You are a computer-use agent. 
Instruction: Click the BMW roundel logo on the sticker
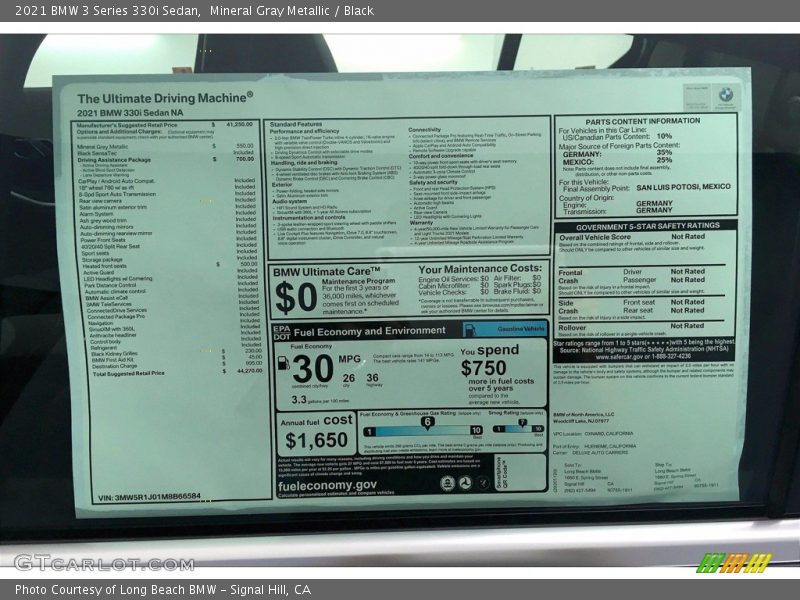726,94
